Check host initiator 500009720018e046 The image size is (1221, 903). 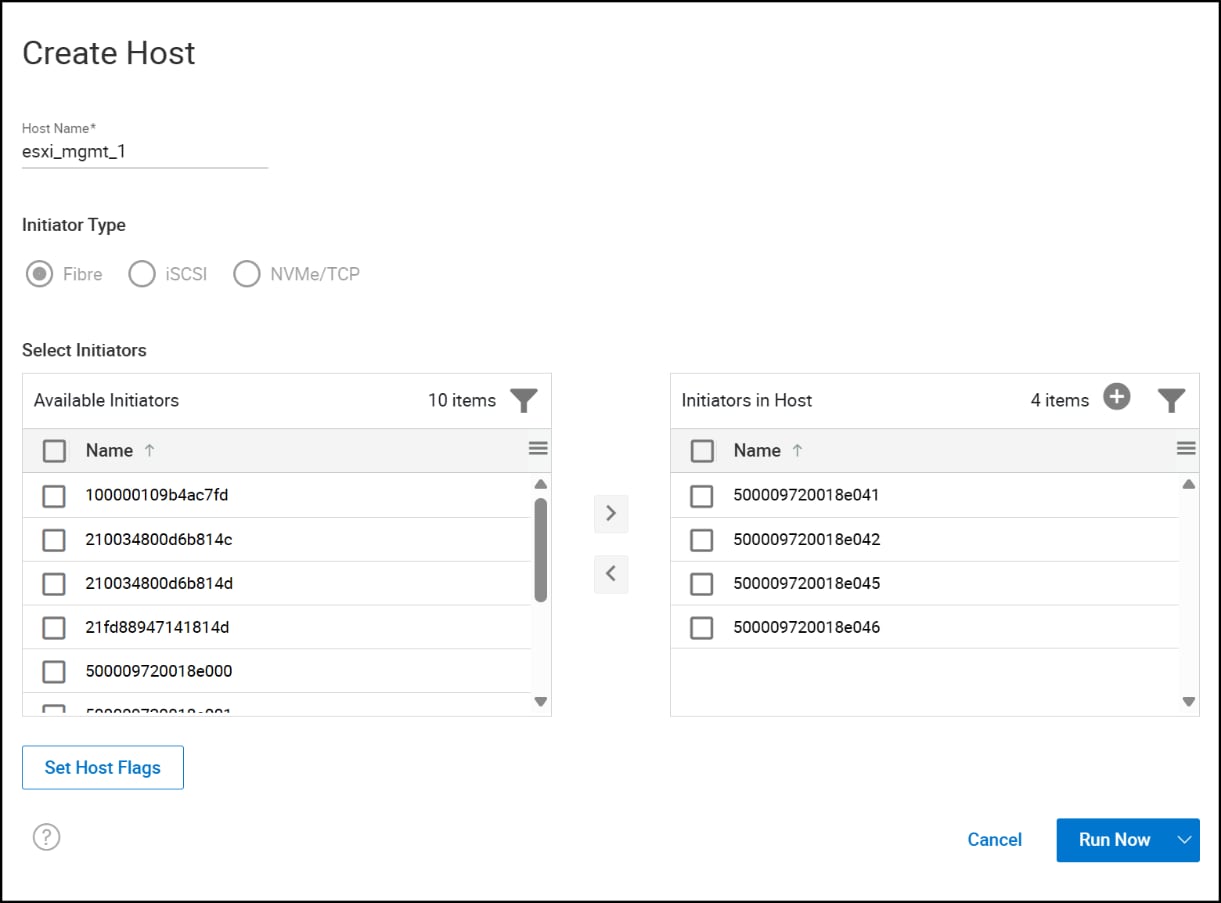[x=702, y=628]
